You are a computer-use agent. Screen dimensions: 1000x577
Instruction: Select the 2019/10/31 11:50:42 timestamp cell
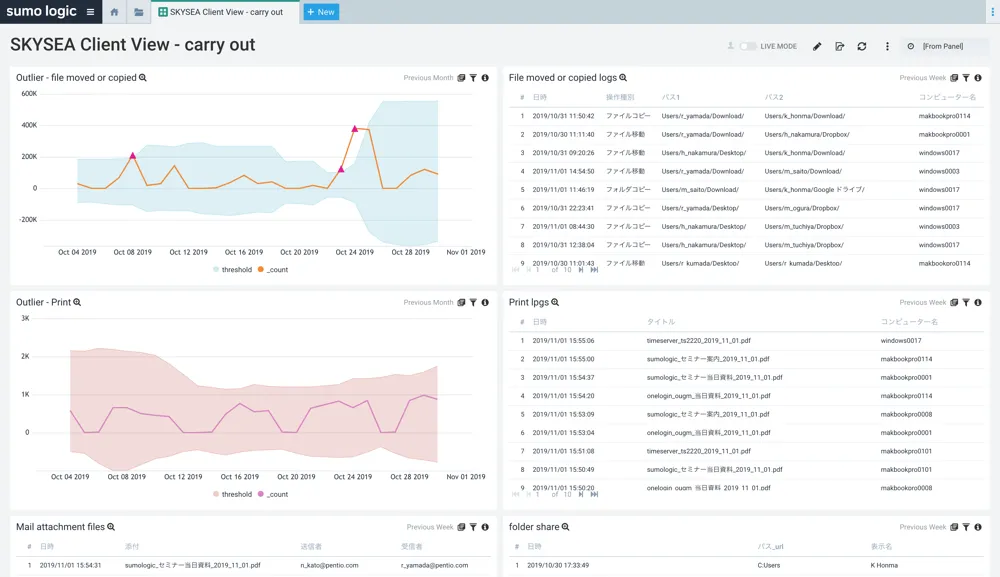[563, 116]
